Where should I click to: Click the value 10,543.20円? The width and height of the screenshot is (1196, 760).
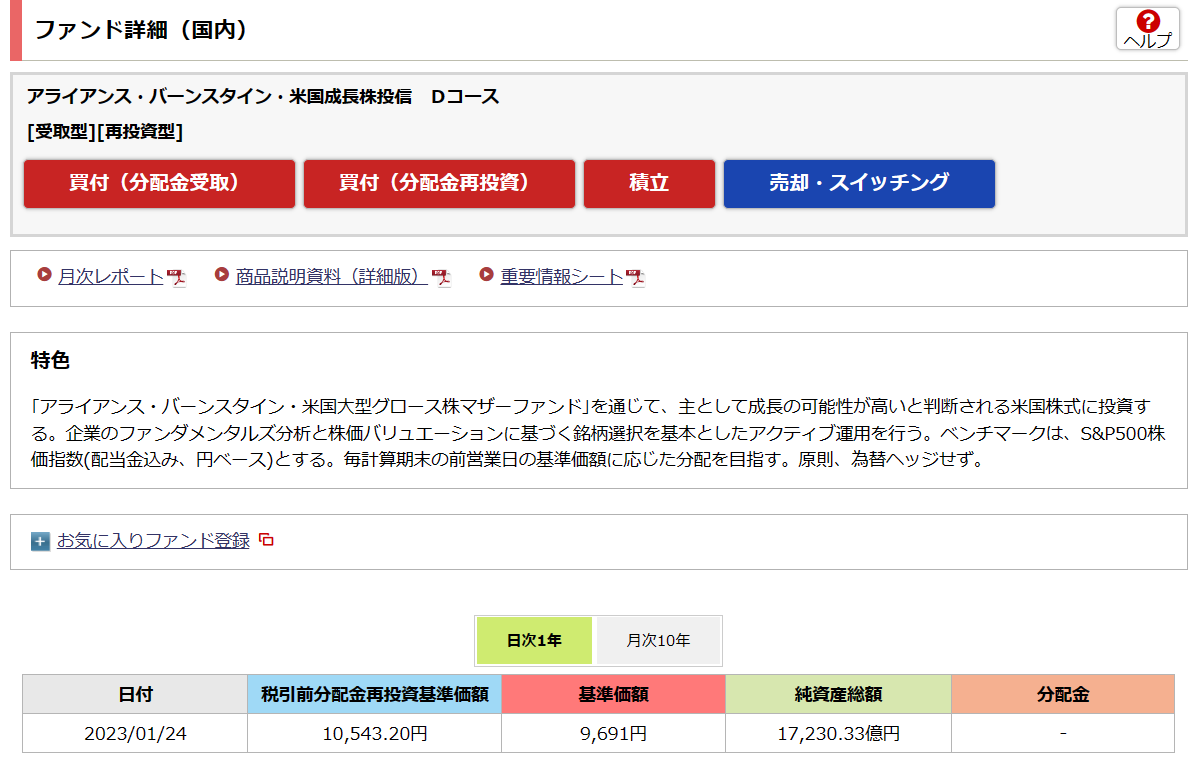375,733
